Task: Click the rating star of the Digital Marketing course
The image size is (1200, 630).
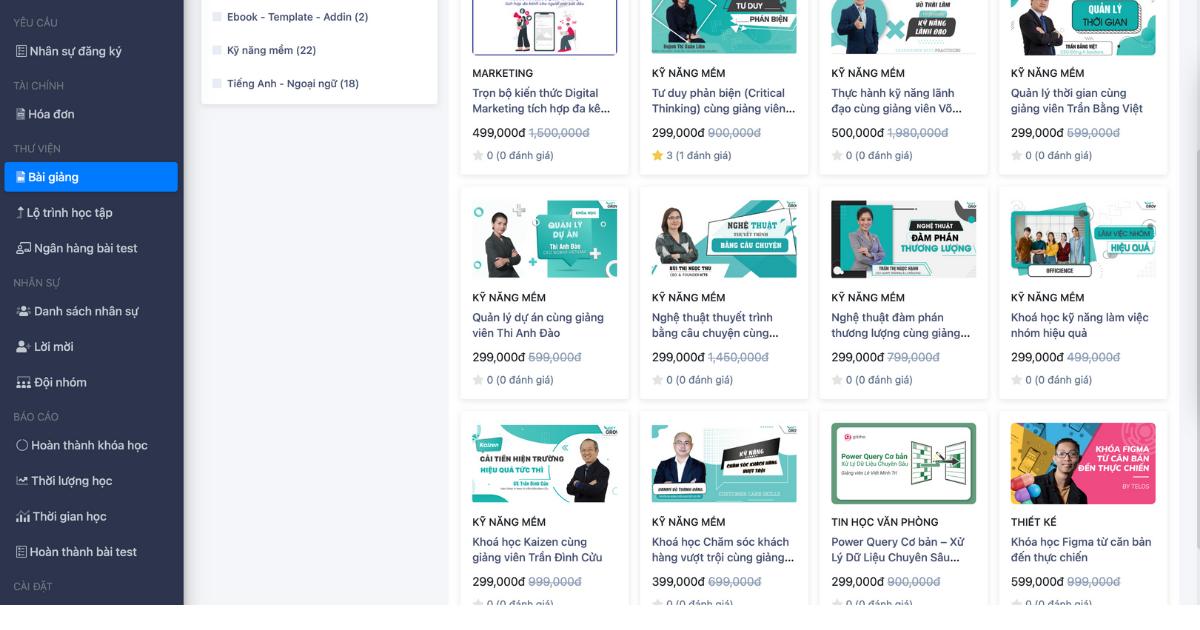Action: click(x=478, y=155)
